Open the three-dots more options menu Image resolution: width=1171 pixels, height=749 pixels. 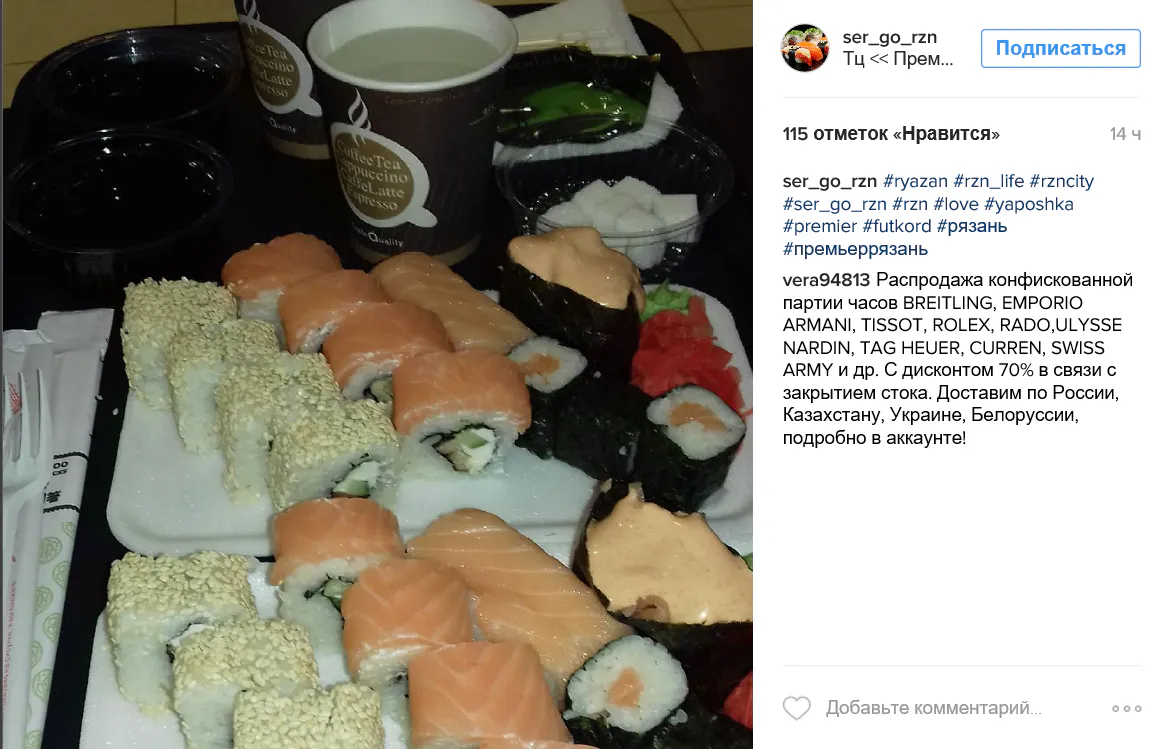click(1126, 709)
